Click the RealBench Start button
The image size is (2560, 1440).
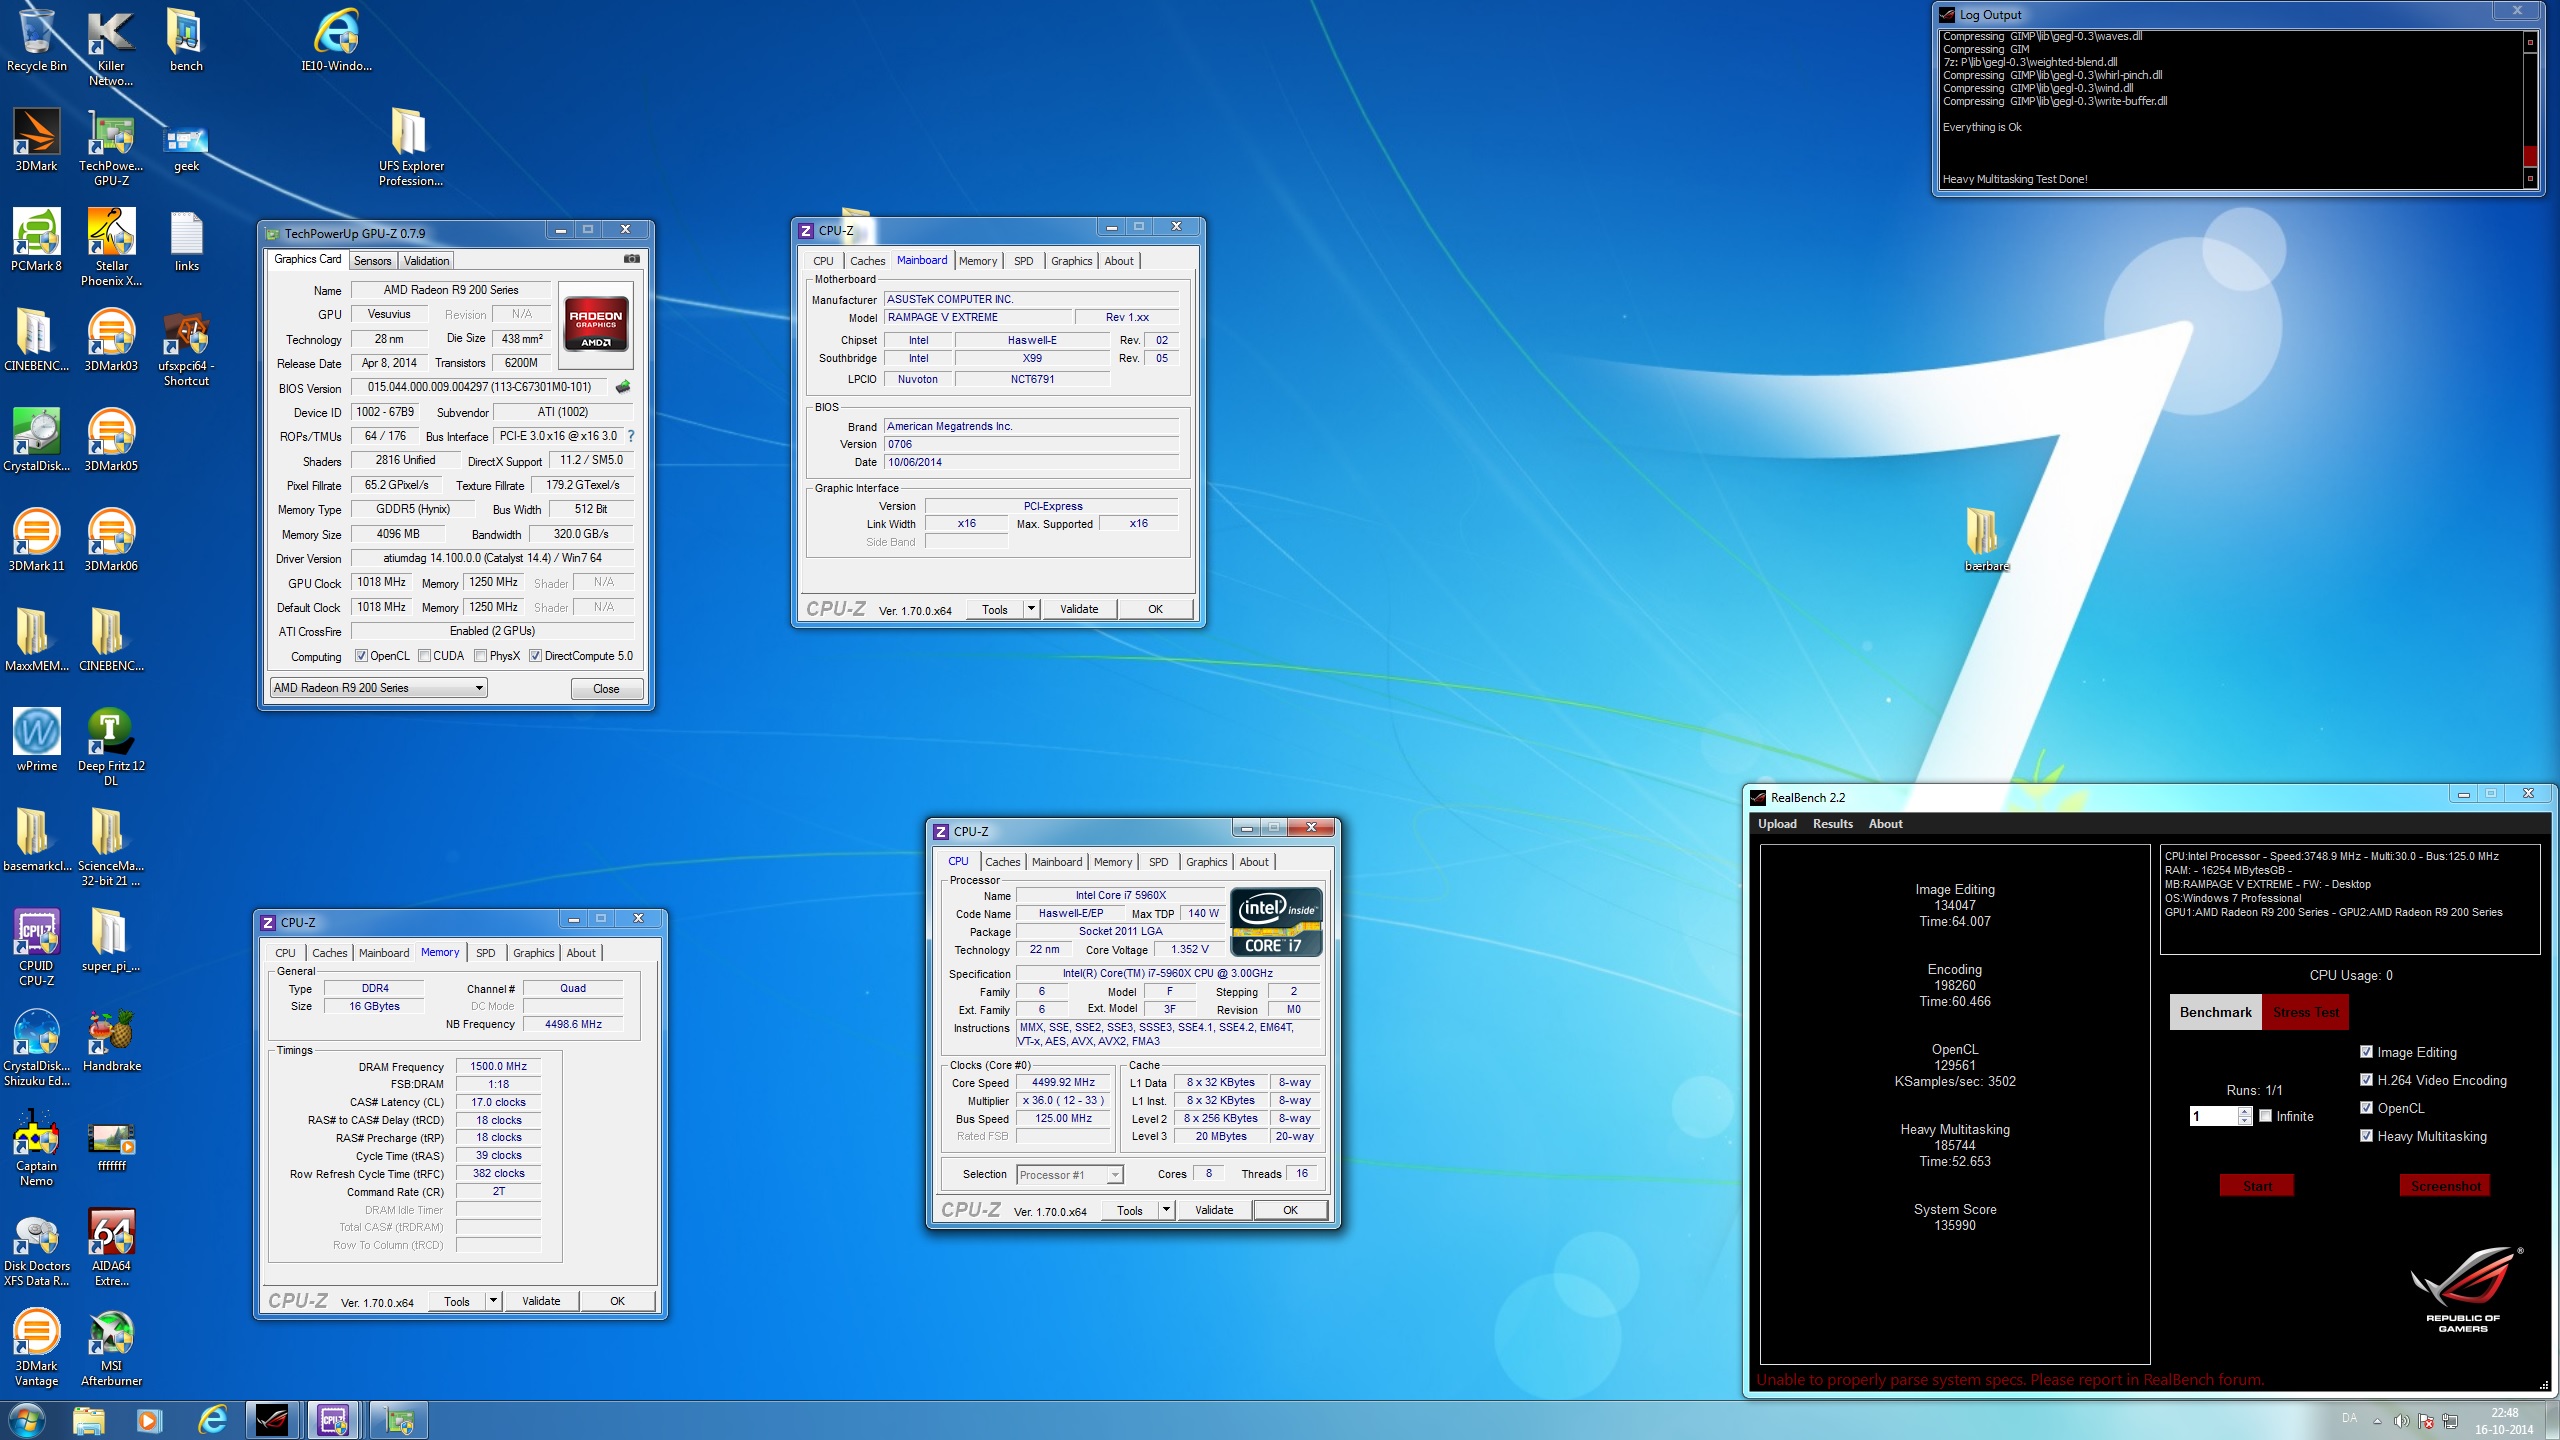coord(2257,1186)
